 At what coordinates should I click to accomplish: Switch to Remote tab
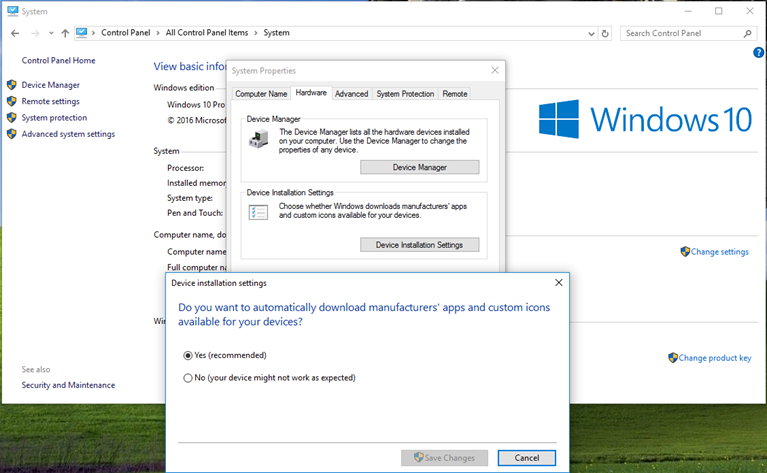coord(455,94)
